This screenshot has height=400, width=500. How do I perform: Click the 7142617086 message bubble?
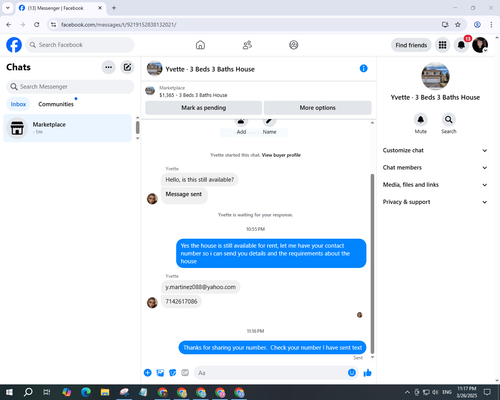[x=181, y=301]
